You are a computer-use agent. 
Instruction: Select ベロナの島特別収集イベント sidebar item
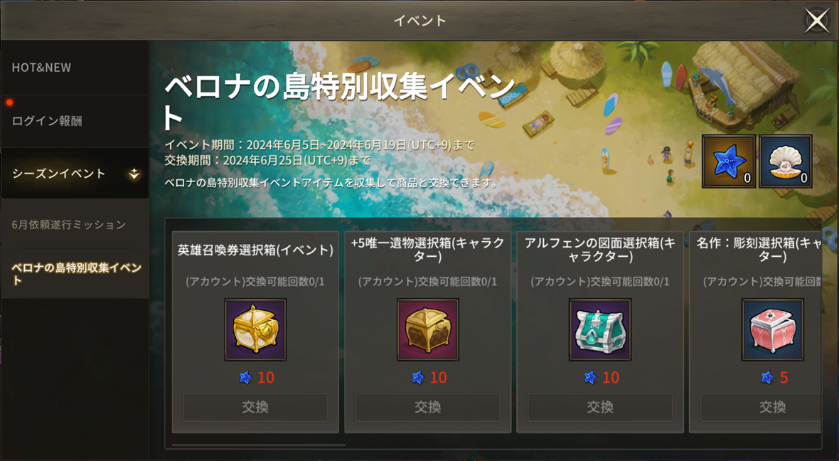click(x=75, y=274)
